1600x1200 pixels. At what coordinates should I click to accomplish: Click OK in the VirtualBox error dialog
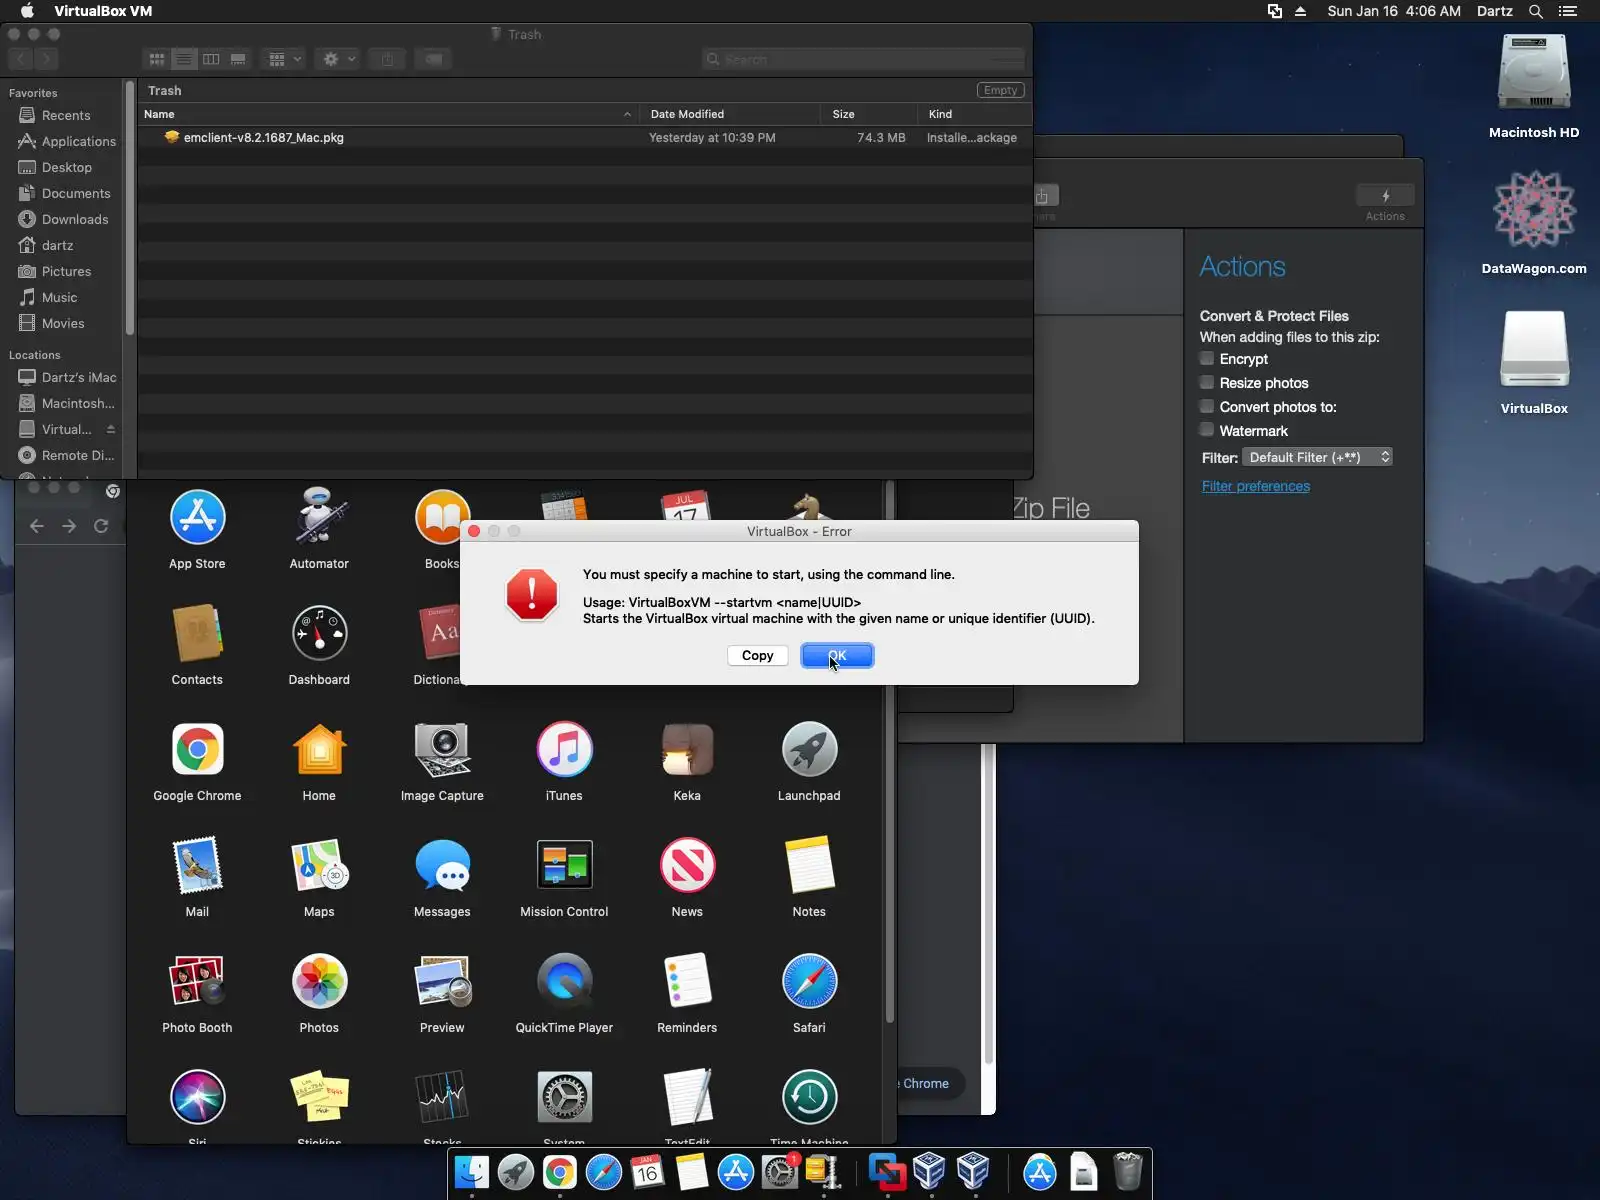(837, 656)
